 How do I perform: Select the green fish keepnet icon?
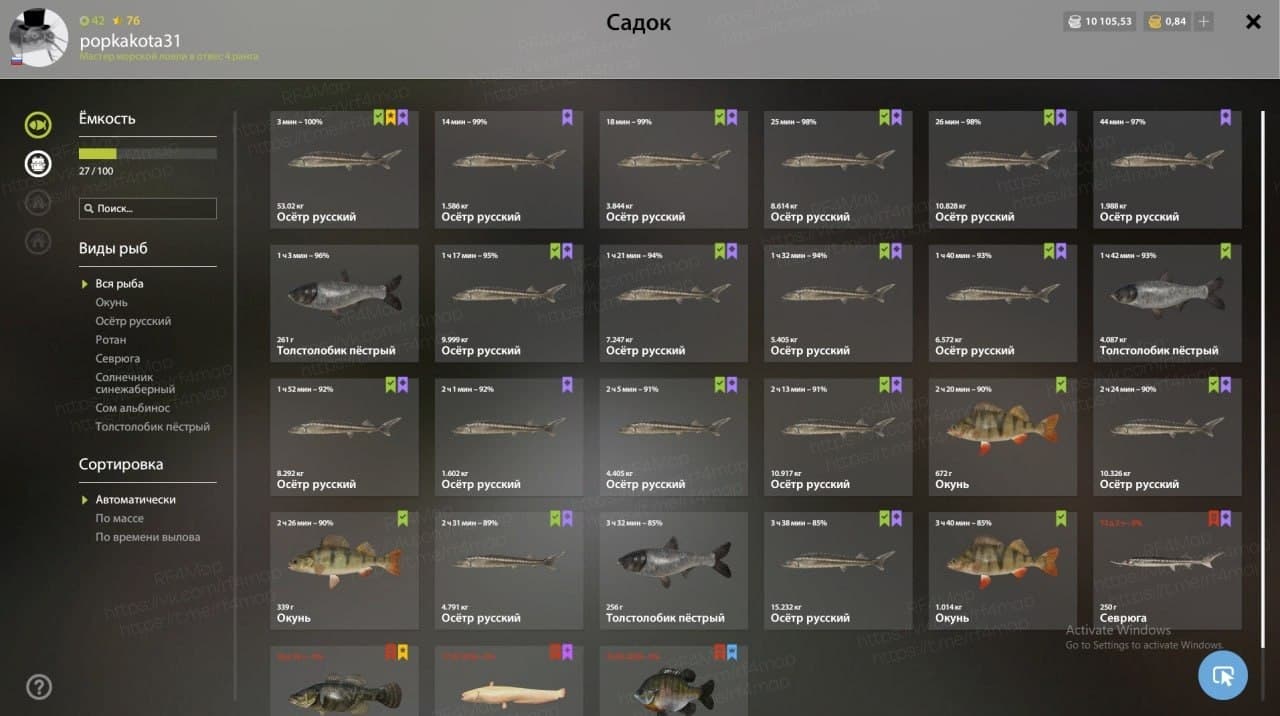pyautogui.click(x=39, y=125)
